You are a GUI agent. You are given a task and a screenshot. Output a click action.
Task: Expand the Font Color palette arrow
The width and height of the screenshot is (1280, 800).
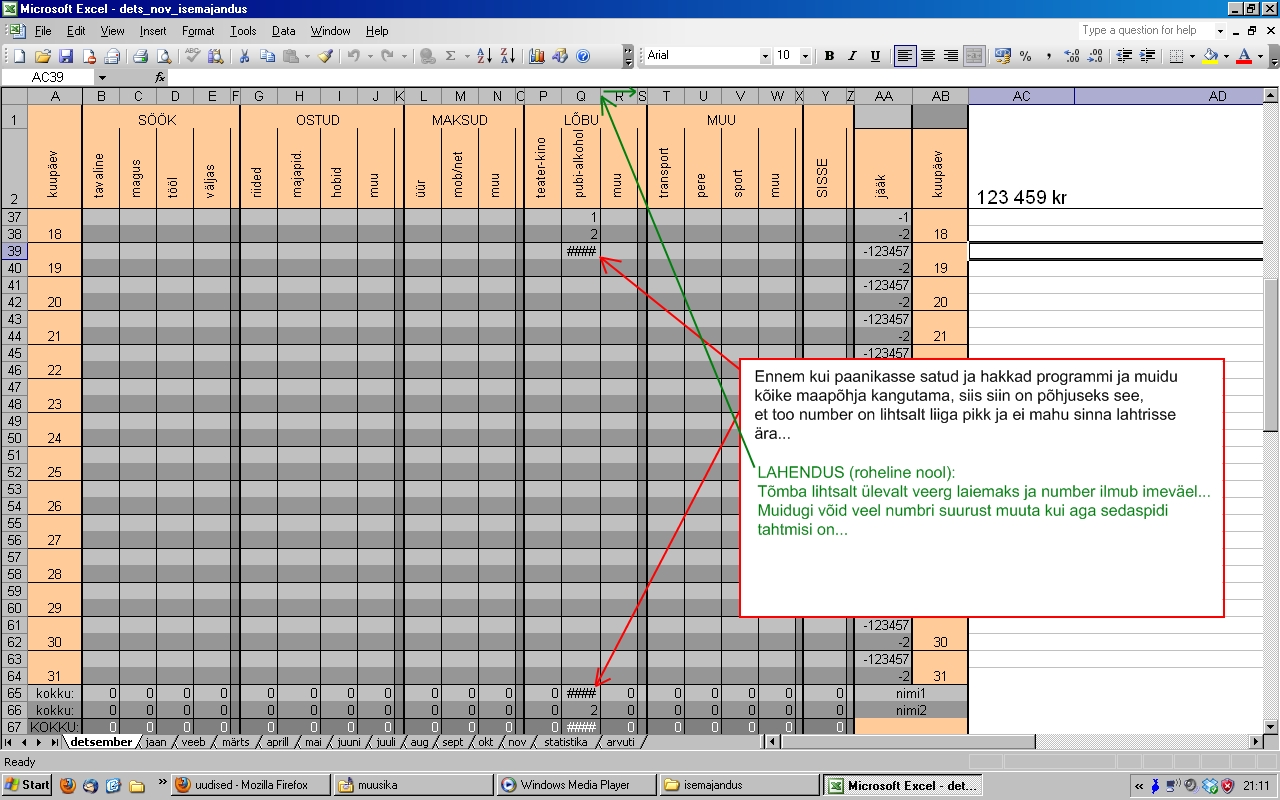[1260, 56]
